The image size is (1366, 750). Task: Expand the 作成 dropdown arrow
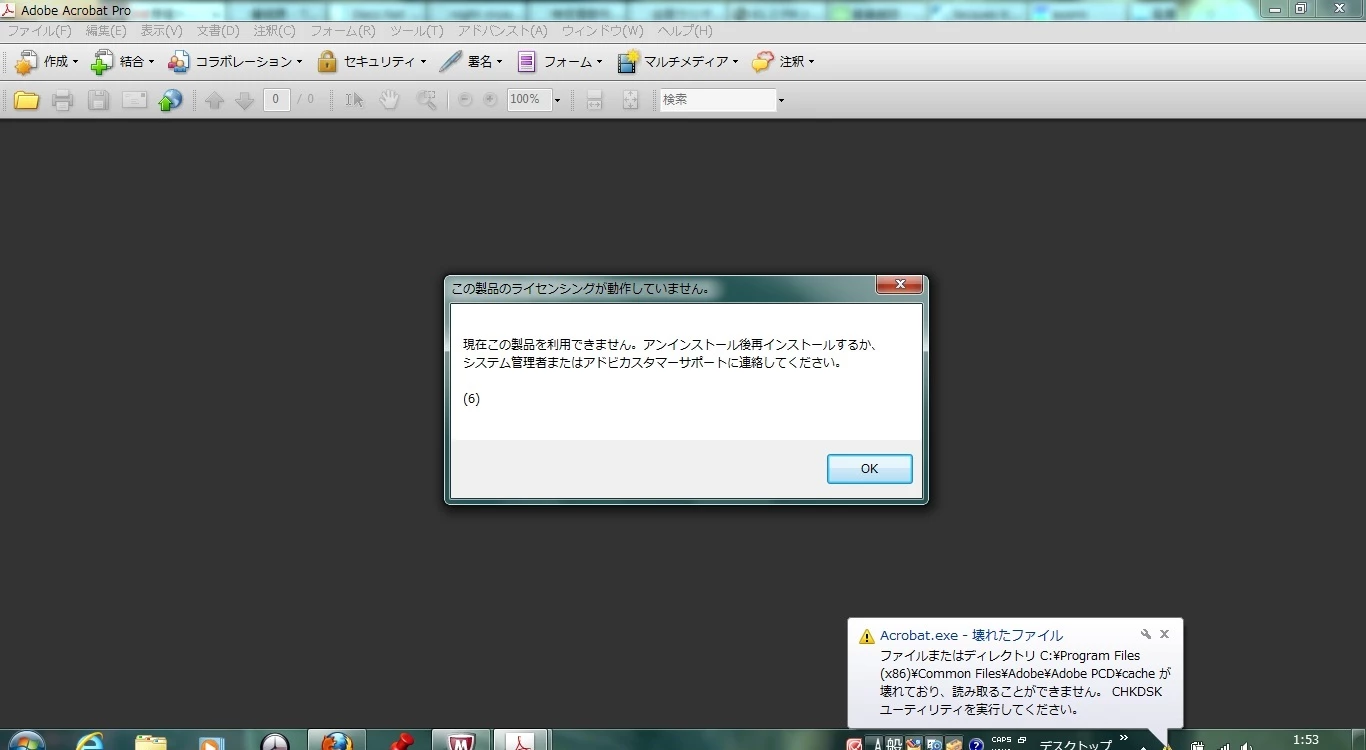[x=75, y=62]
